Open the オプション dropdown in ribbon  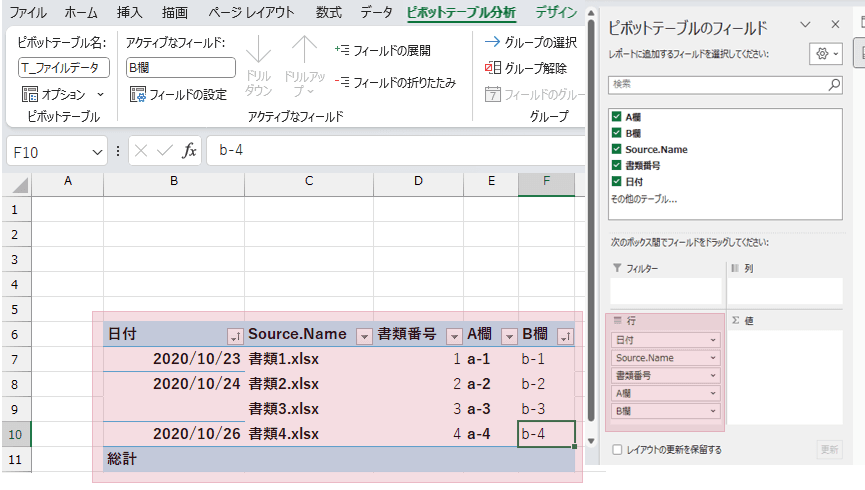pos(99,95)
